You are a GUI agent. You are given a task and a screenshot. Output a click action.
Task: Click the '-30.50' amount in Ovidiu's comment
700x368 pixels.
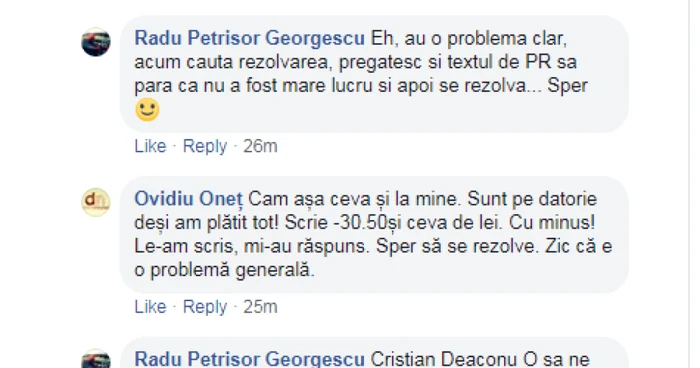361,222
